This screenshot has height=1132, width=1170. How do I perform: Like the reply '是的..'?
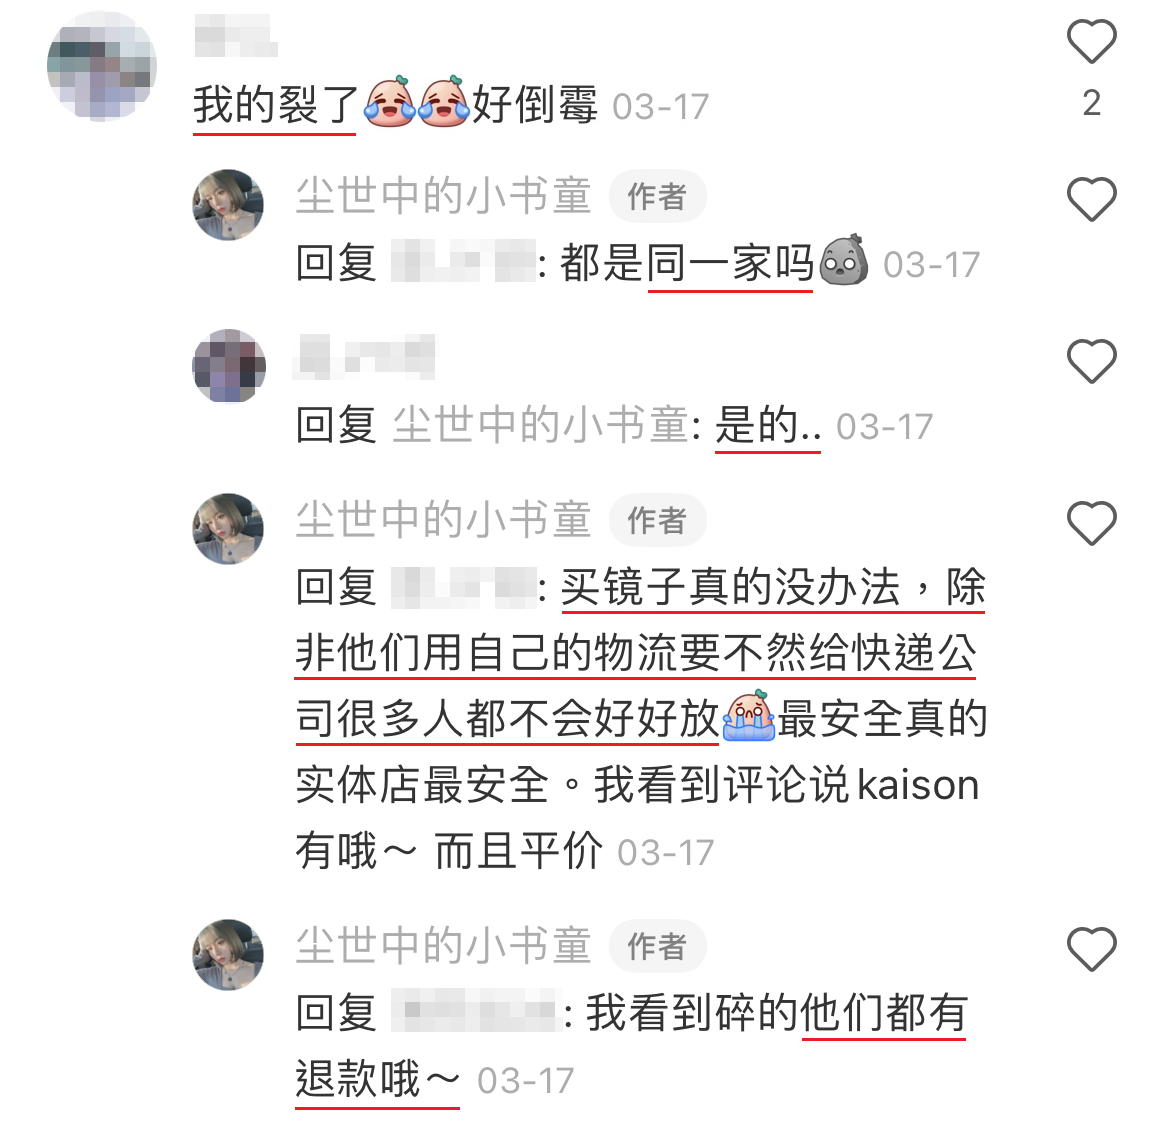click(x=1091, y=361)
